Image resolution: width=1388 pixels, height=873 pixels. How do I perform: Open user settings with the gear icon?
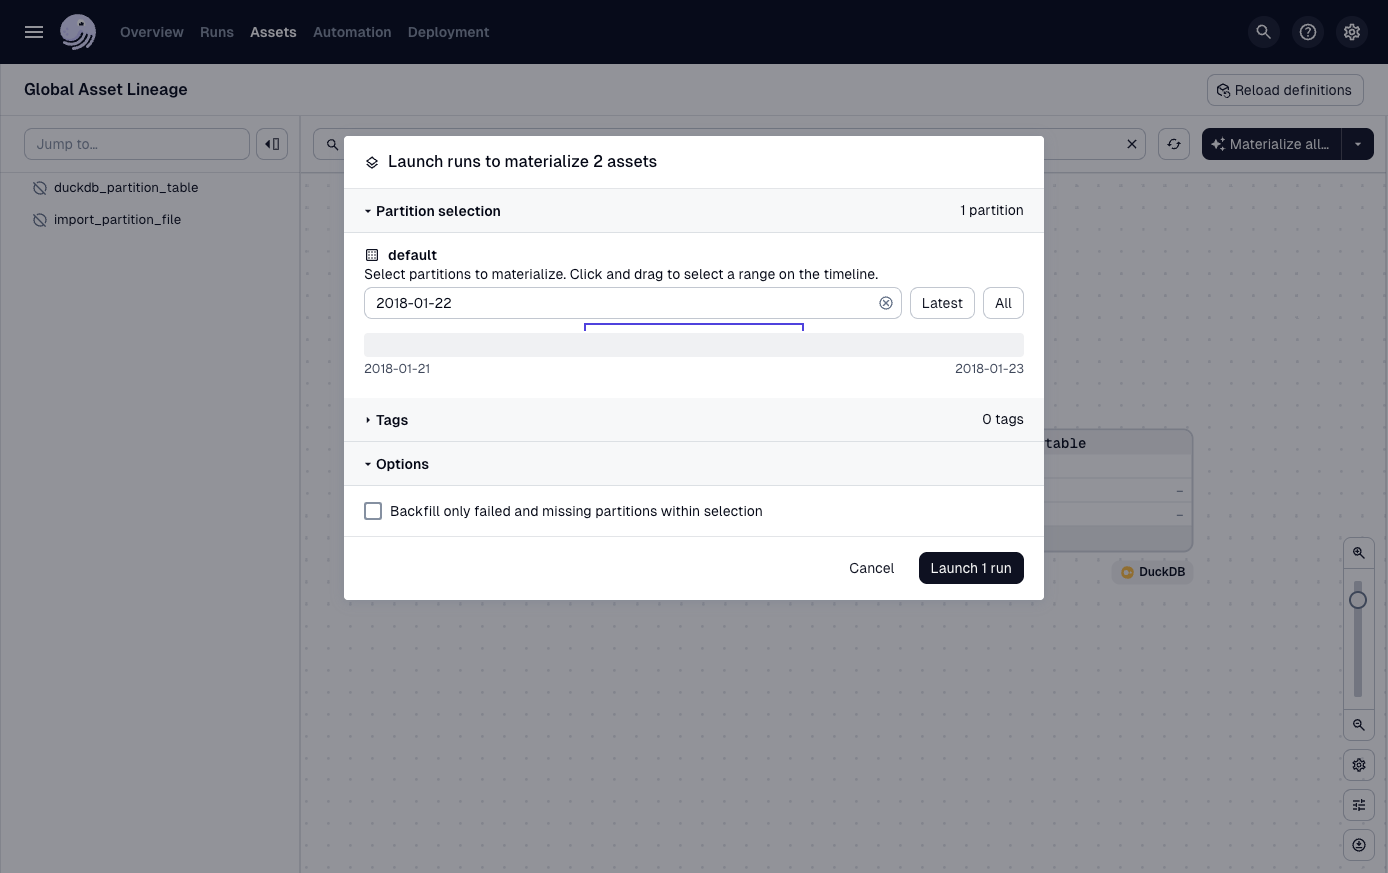coord(1352,31)
